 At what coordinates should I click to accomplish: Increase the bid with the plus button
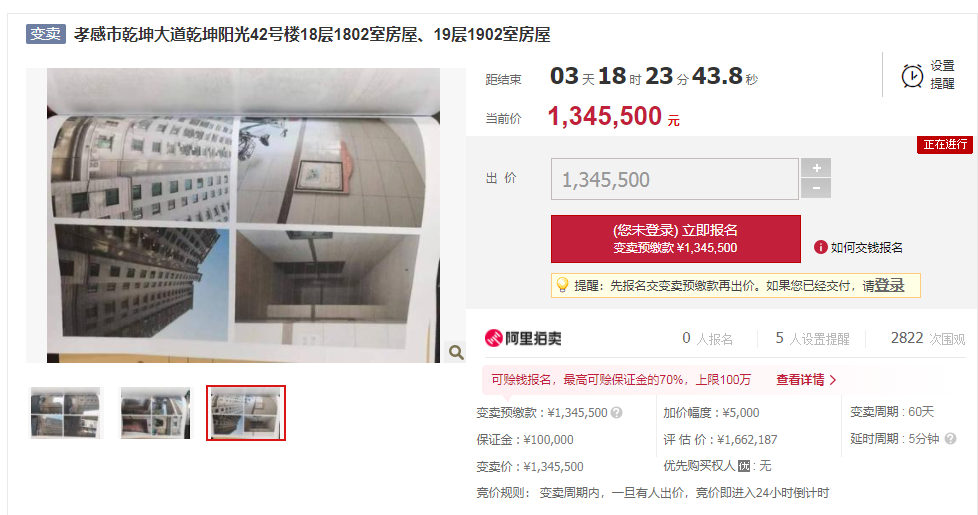(816, 168)
